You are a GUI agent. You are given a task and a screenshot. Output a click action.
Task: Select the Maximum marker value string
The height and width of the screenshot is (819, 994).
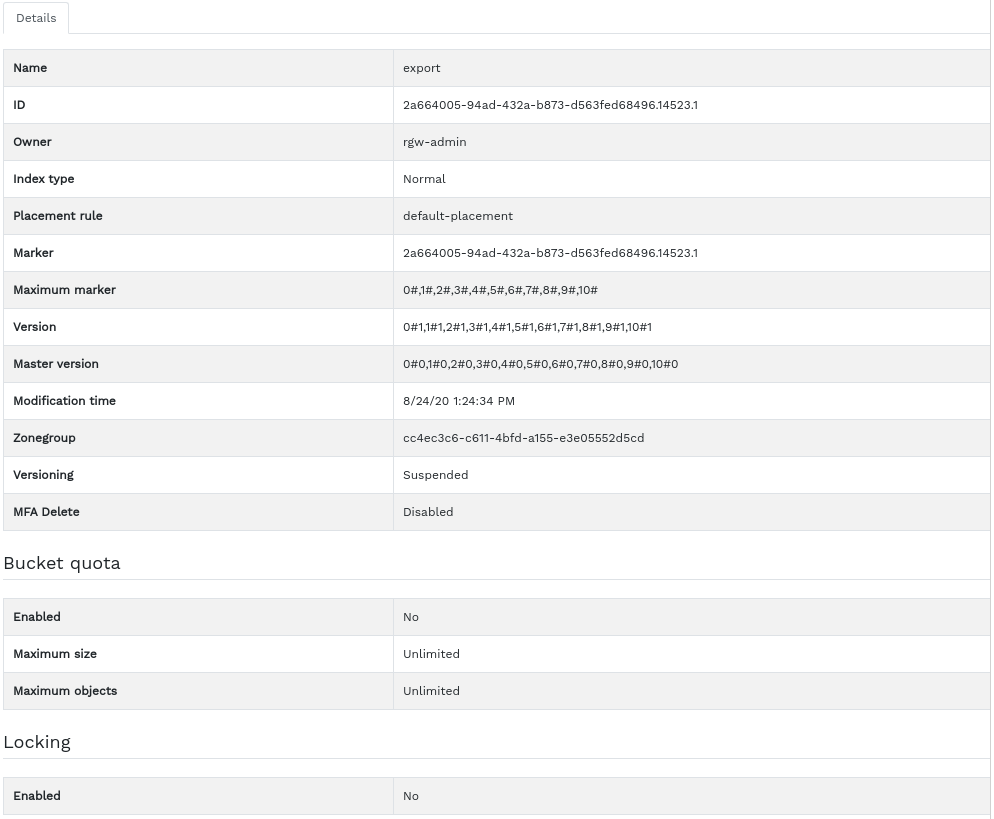(500, 290)
